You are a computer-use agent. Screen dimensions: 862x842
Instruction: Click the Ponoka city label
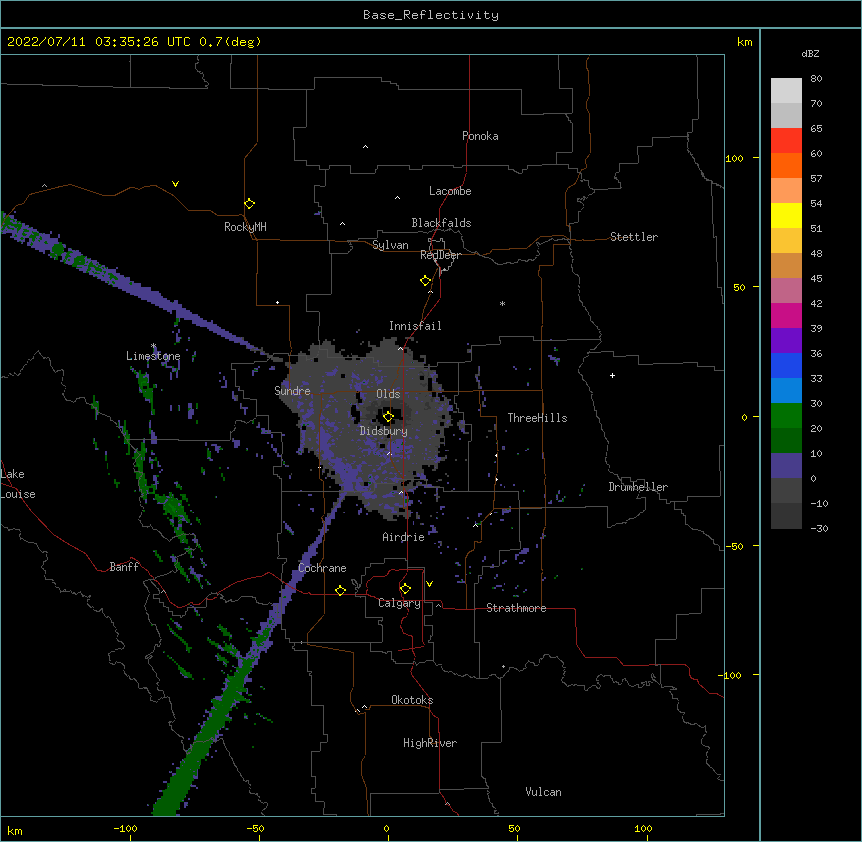[480, 136]
